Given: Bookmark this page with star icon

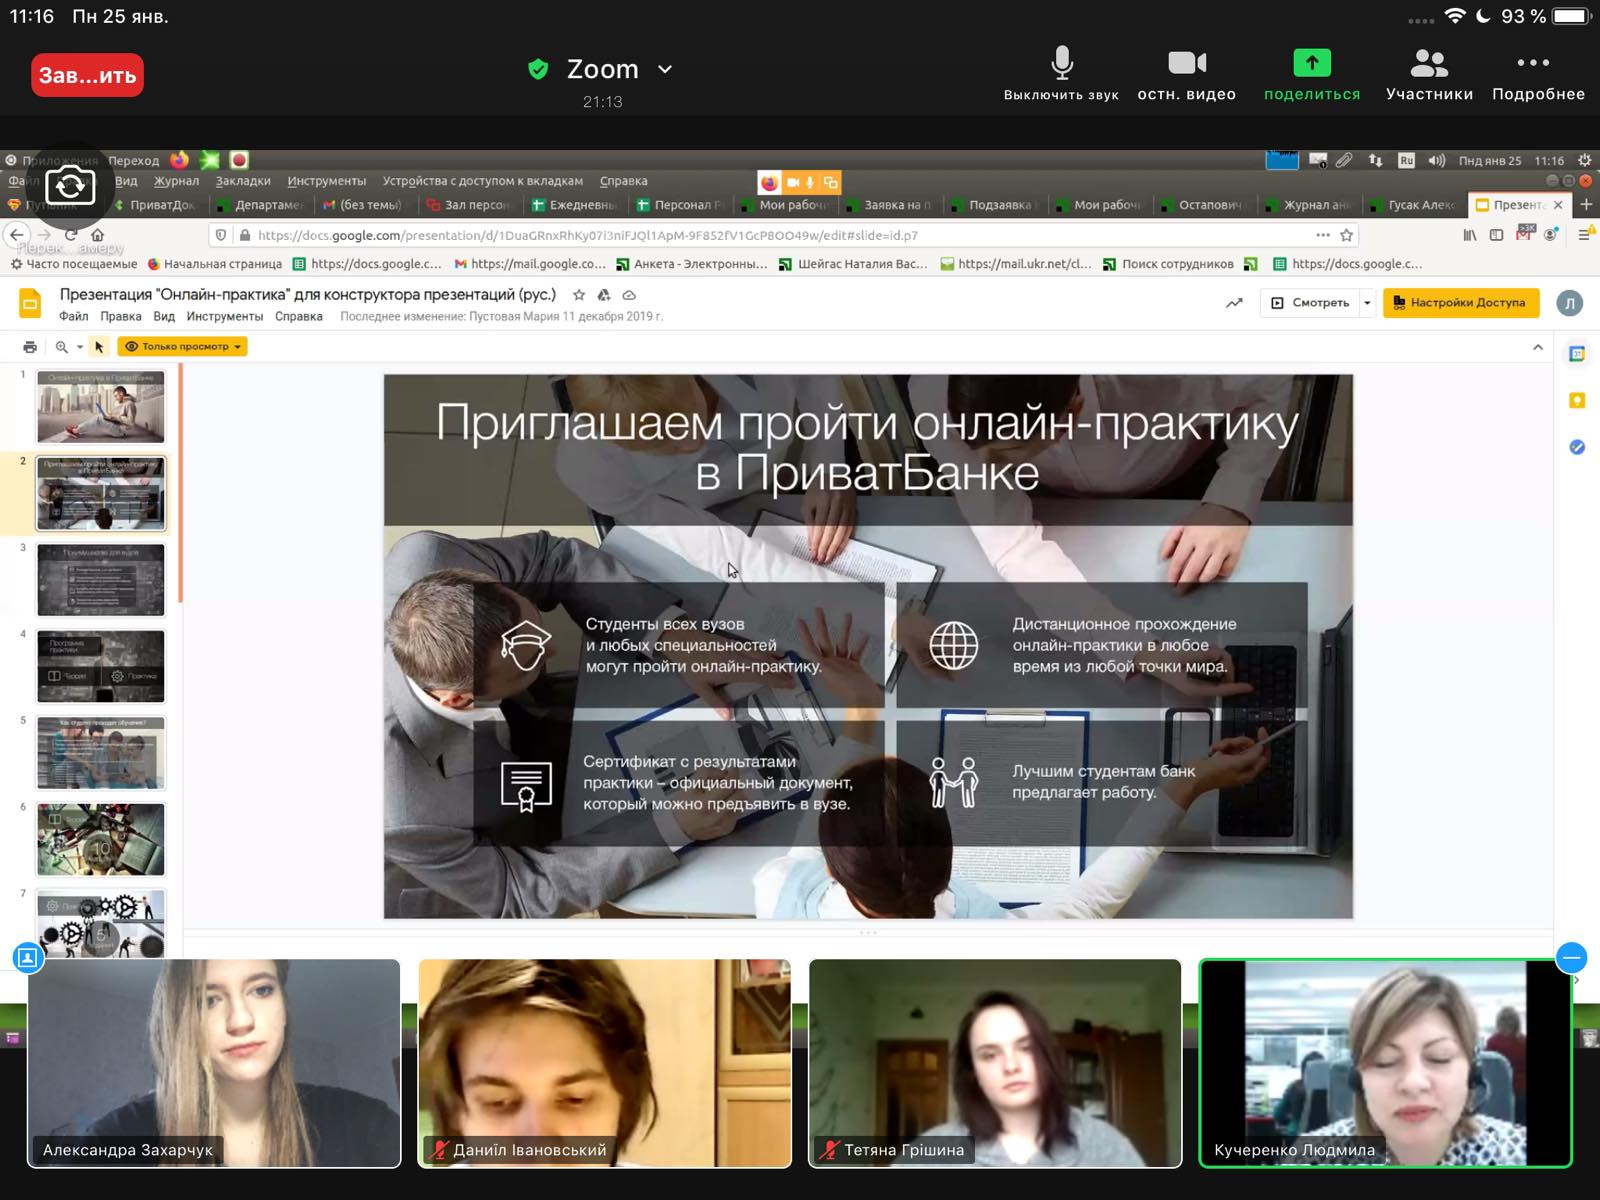Looking at the screenshot, I should (1346, 235).
